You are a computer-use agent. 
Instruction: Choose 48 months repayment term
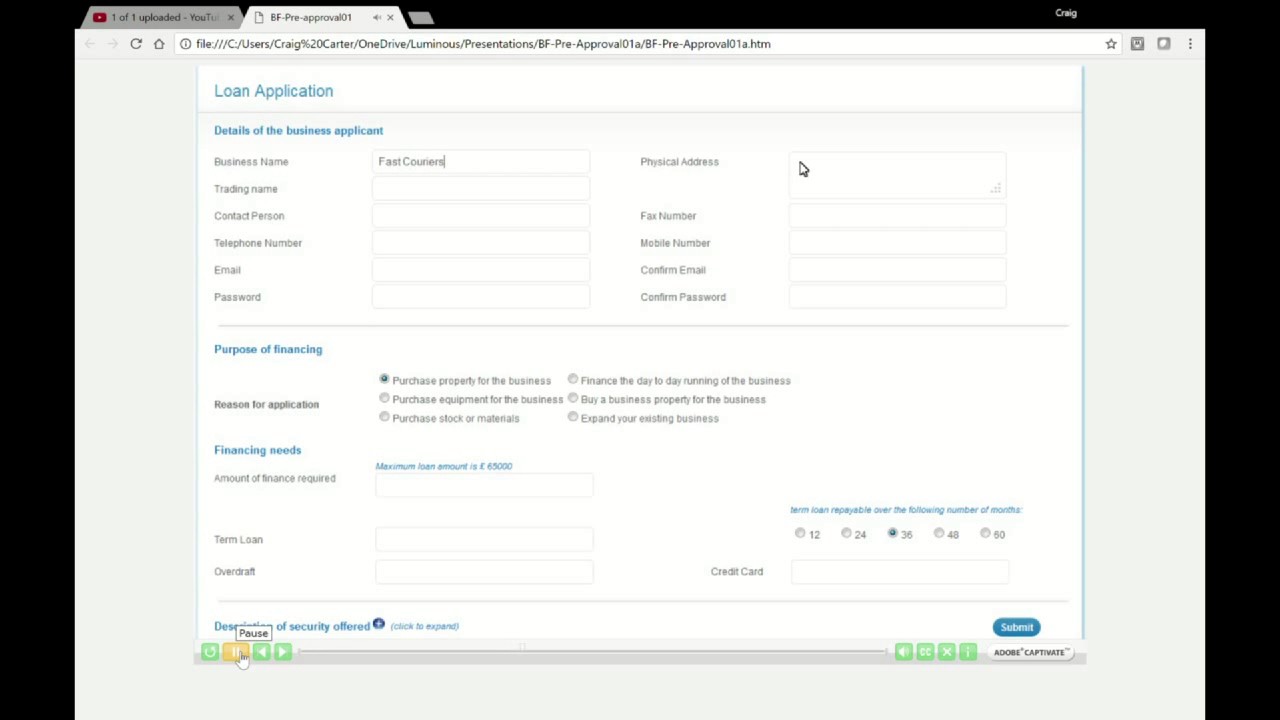point(939,534)
